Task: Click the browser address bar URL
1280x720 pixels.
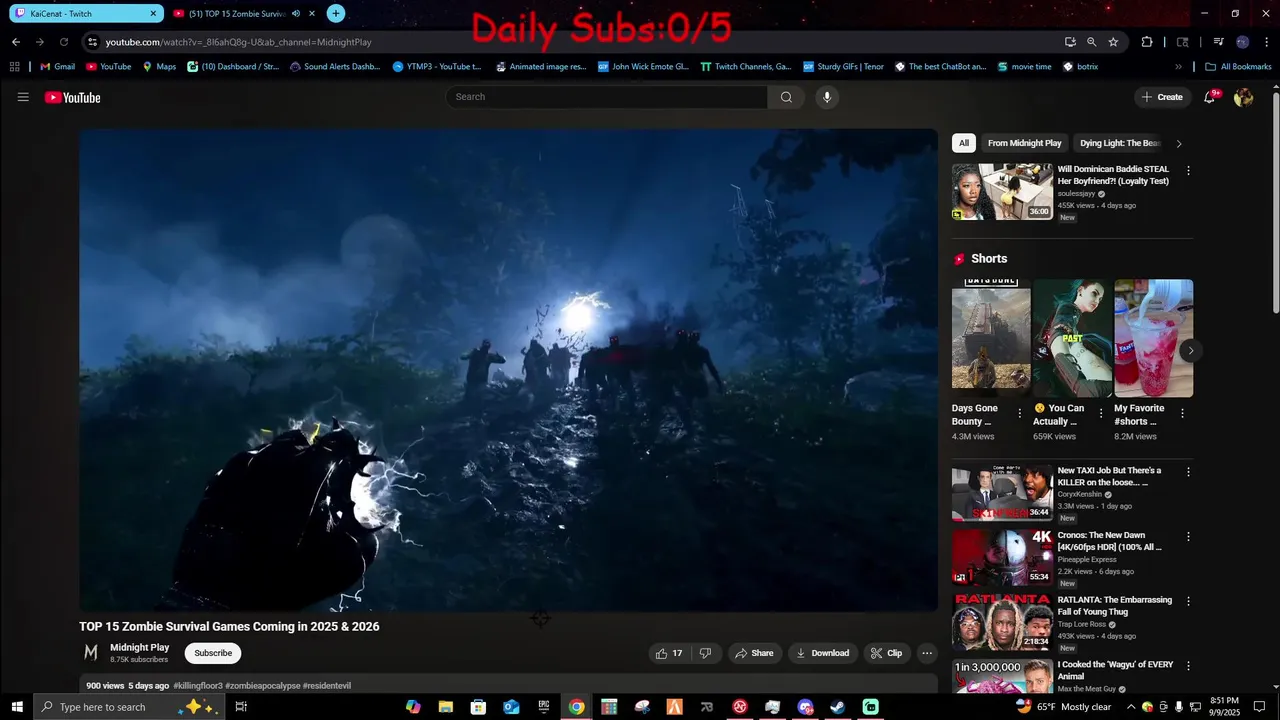Action: click(x=238, y=42)
